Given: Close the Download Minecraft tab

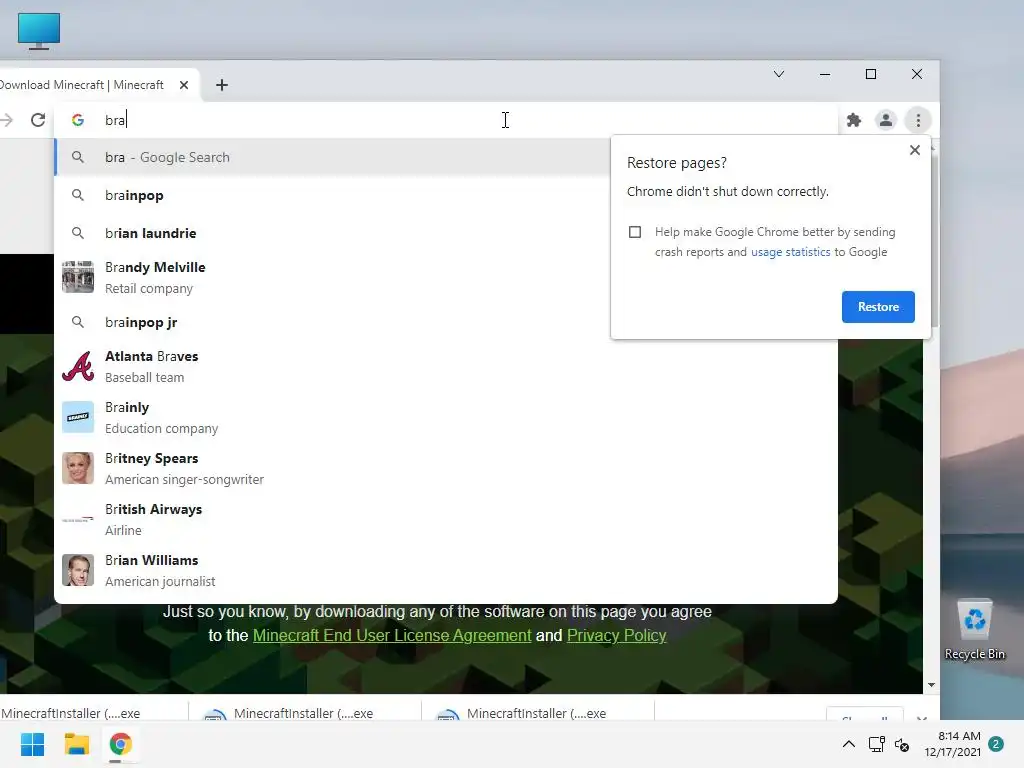Looking at the screenshot, I should [184, 85].
